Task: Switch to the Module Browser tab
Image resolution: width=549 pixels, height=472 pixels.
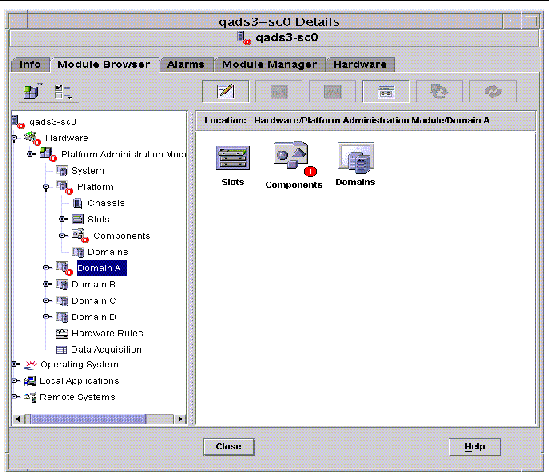Action: point(104,65)
